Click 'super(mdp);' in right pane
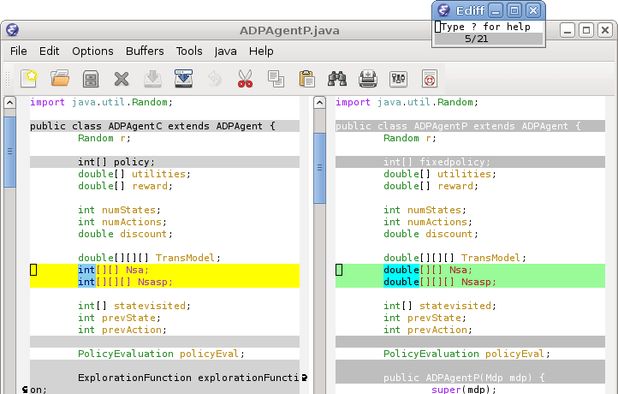The height and width of the screenshot is (394, 618). click(x=464, y=390)
